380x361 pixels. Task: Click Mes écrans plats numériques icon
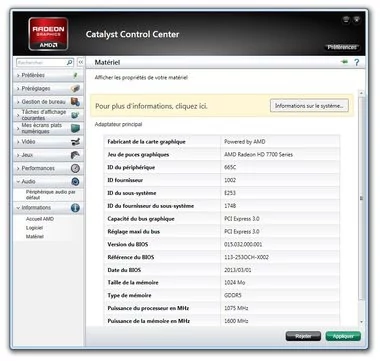point(76,128)
